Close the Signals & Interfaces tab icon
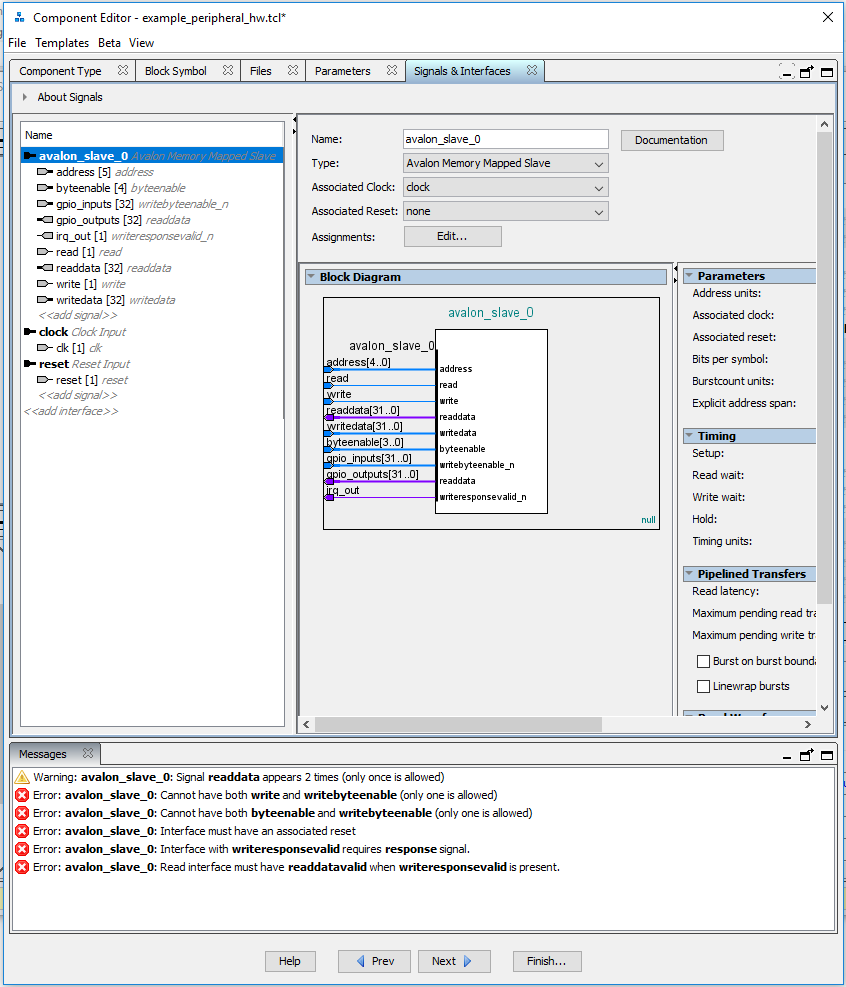The height and width of the screenshot is (987, 846). point(532,71)
